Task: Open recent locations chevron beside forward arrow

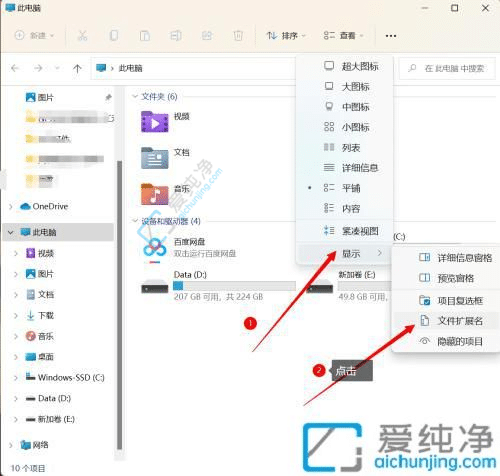Action: [57, 68]
